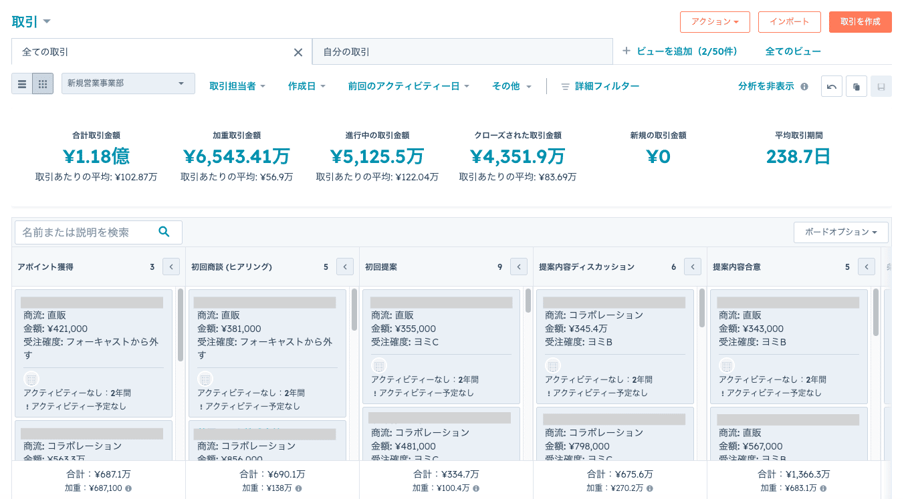Image resolution: width=908 pixels, height=499 pixels.
Task: Click info icon next to 加重：¥100.4万
Action: 476,489
